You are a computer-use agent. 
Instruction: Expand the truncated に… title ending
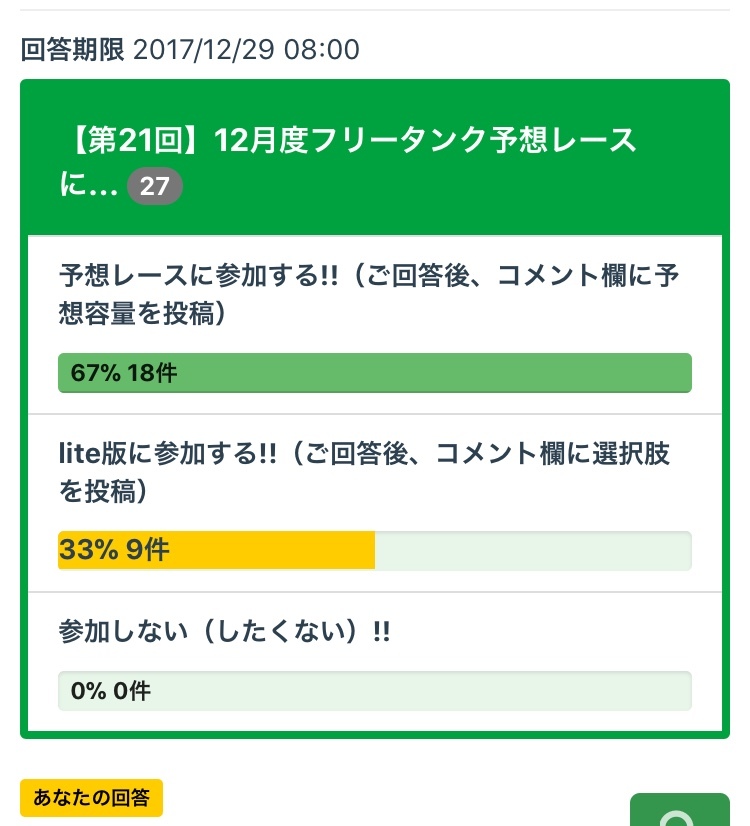click(90, 186)
